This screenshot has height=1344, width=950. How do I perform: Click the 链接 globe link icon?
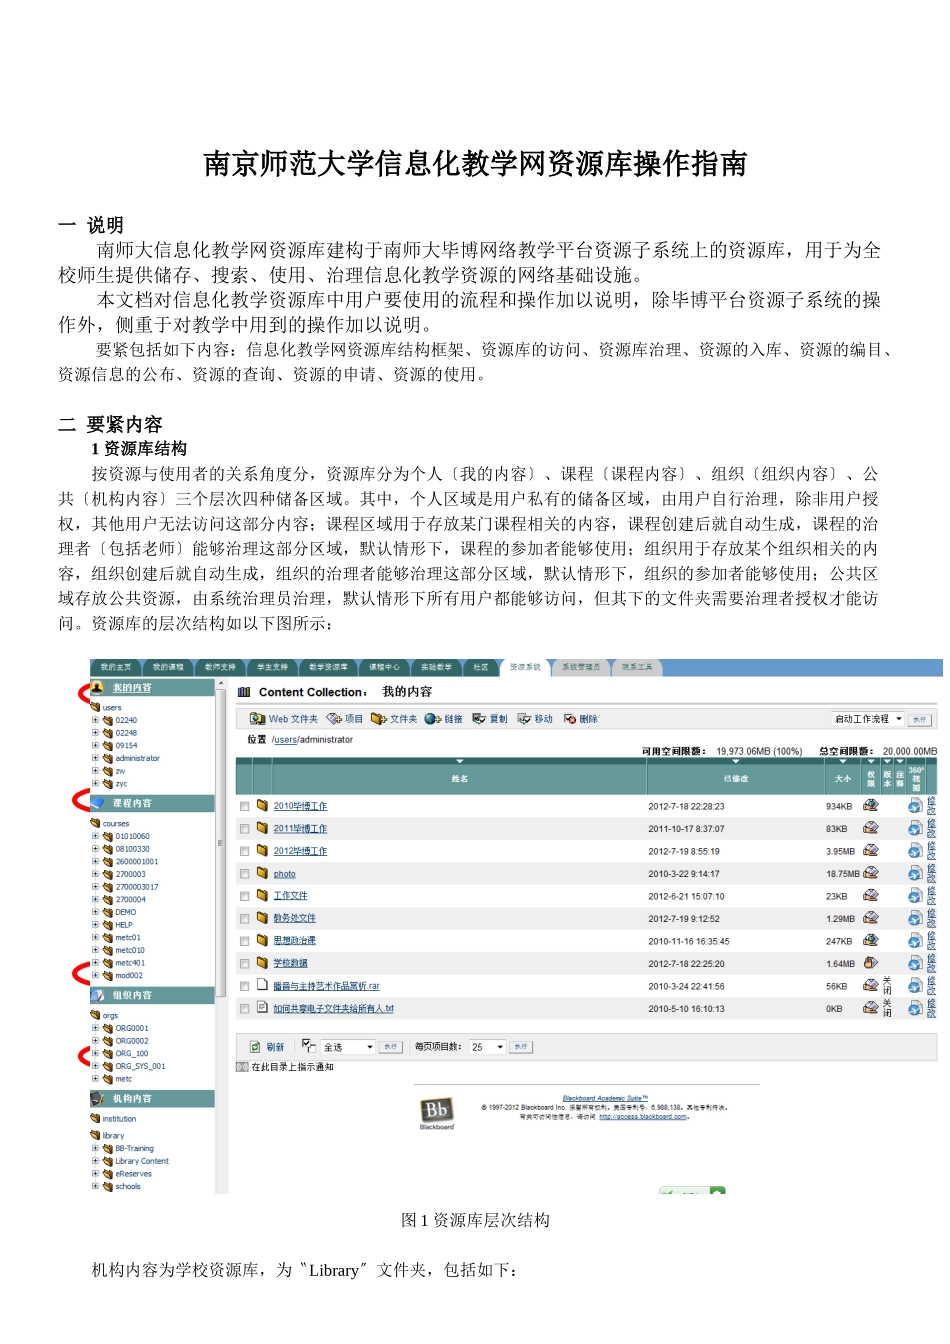[432, 719]
